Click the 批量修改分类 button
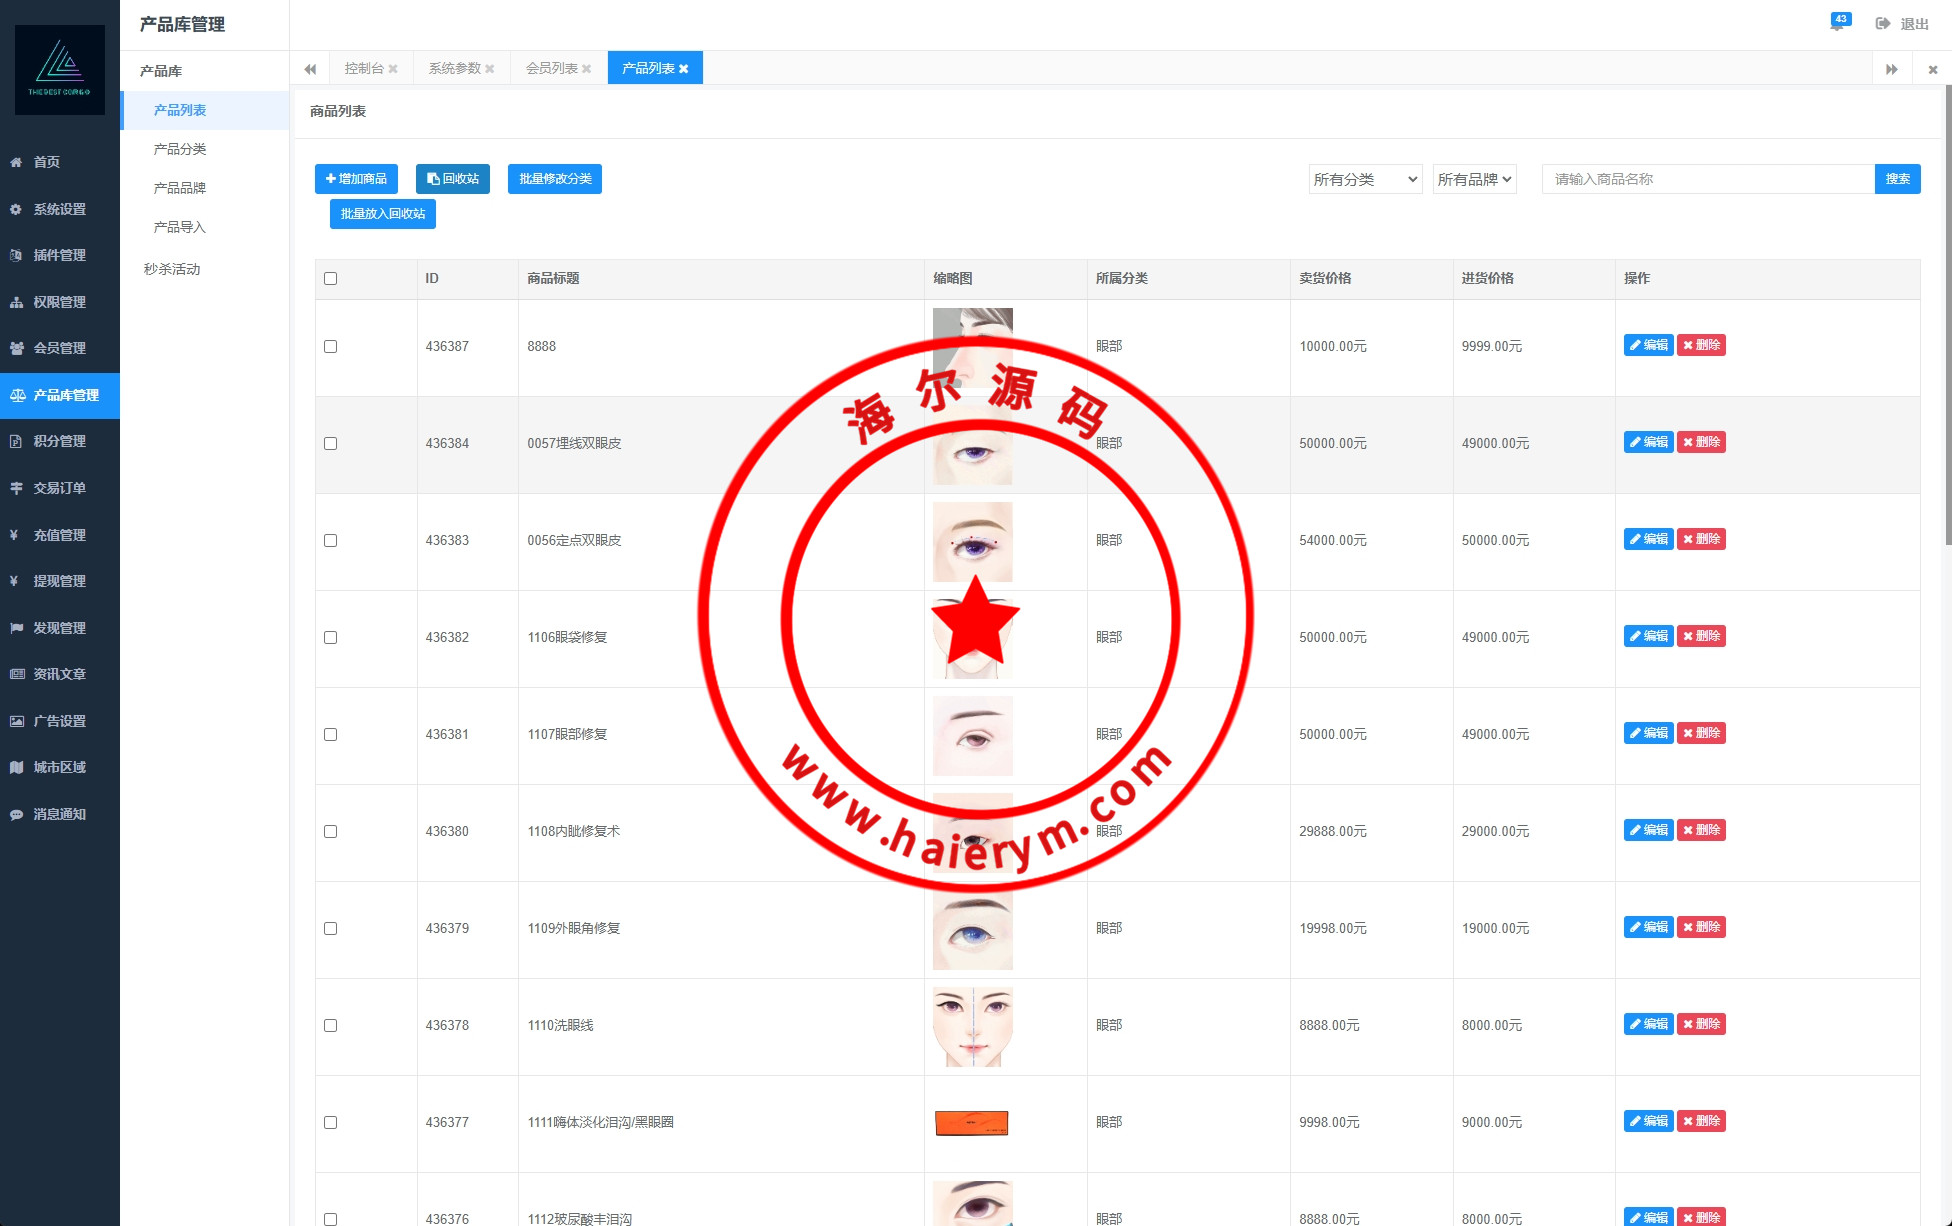 tap(555, 179)
